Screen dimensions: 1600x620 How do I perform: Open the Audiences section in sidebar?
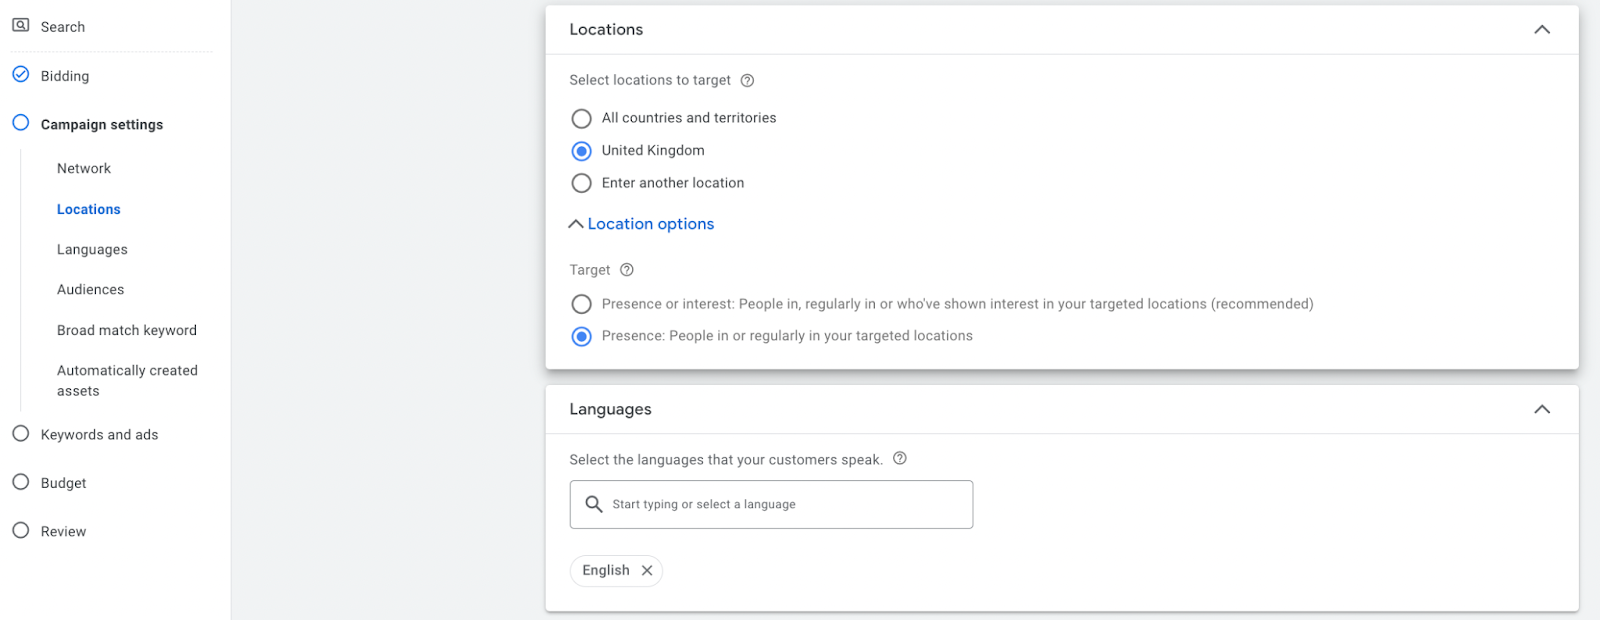[91, 290]
